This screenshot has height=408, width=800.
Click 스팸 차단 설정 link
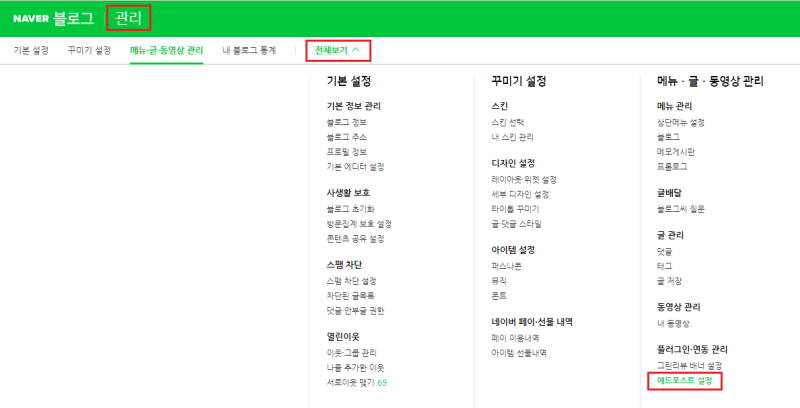pyautogui.click(x=352, y=281)
